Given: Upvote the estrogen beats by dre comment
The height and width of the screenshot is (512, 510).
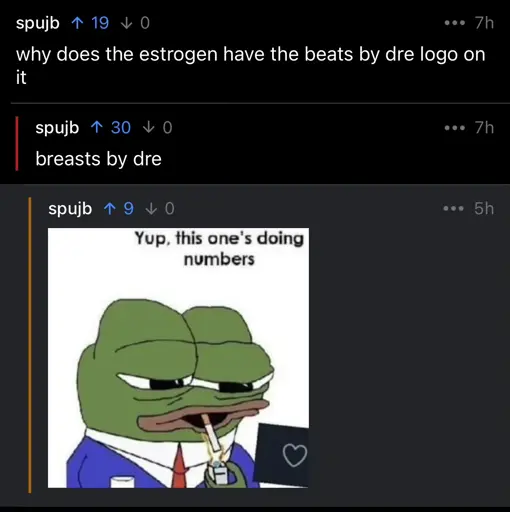Looking at the screenshot, I should [x=77, y=23].
